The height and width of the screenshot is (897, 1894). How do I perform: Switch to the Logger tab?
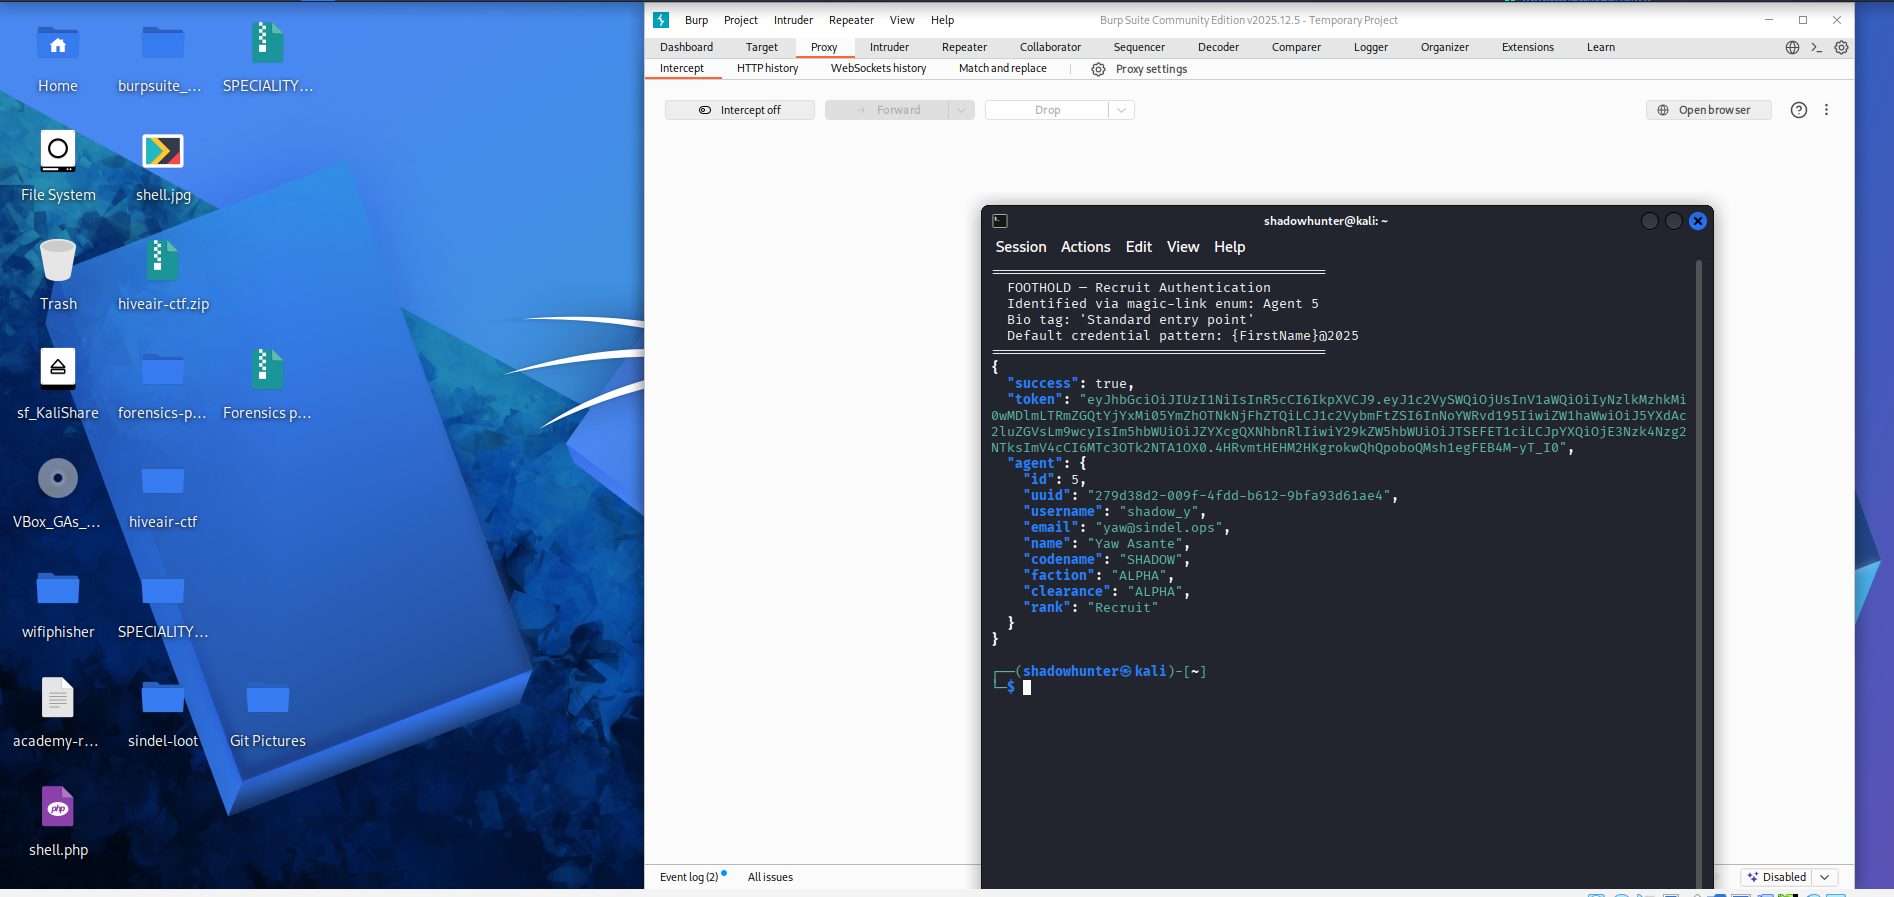pyautogui.click(x=1371, y=47)
